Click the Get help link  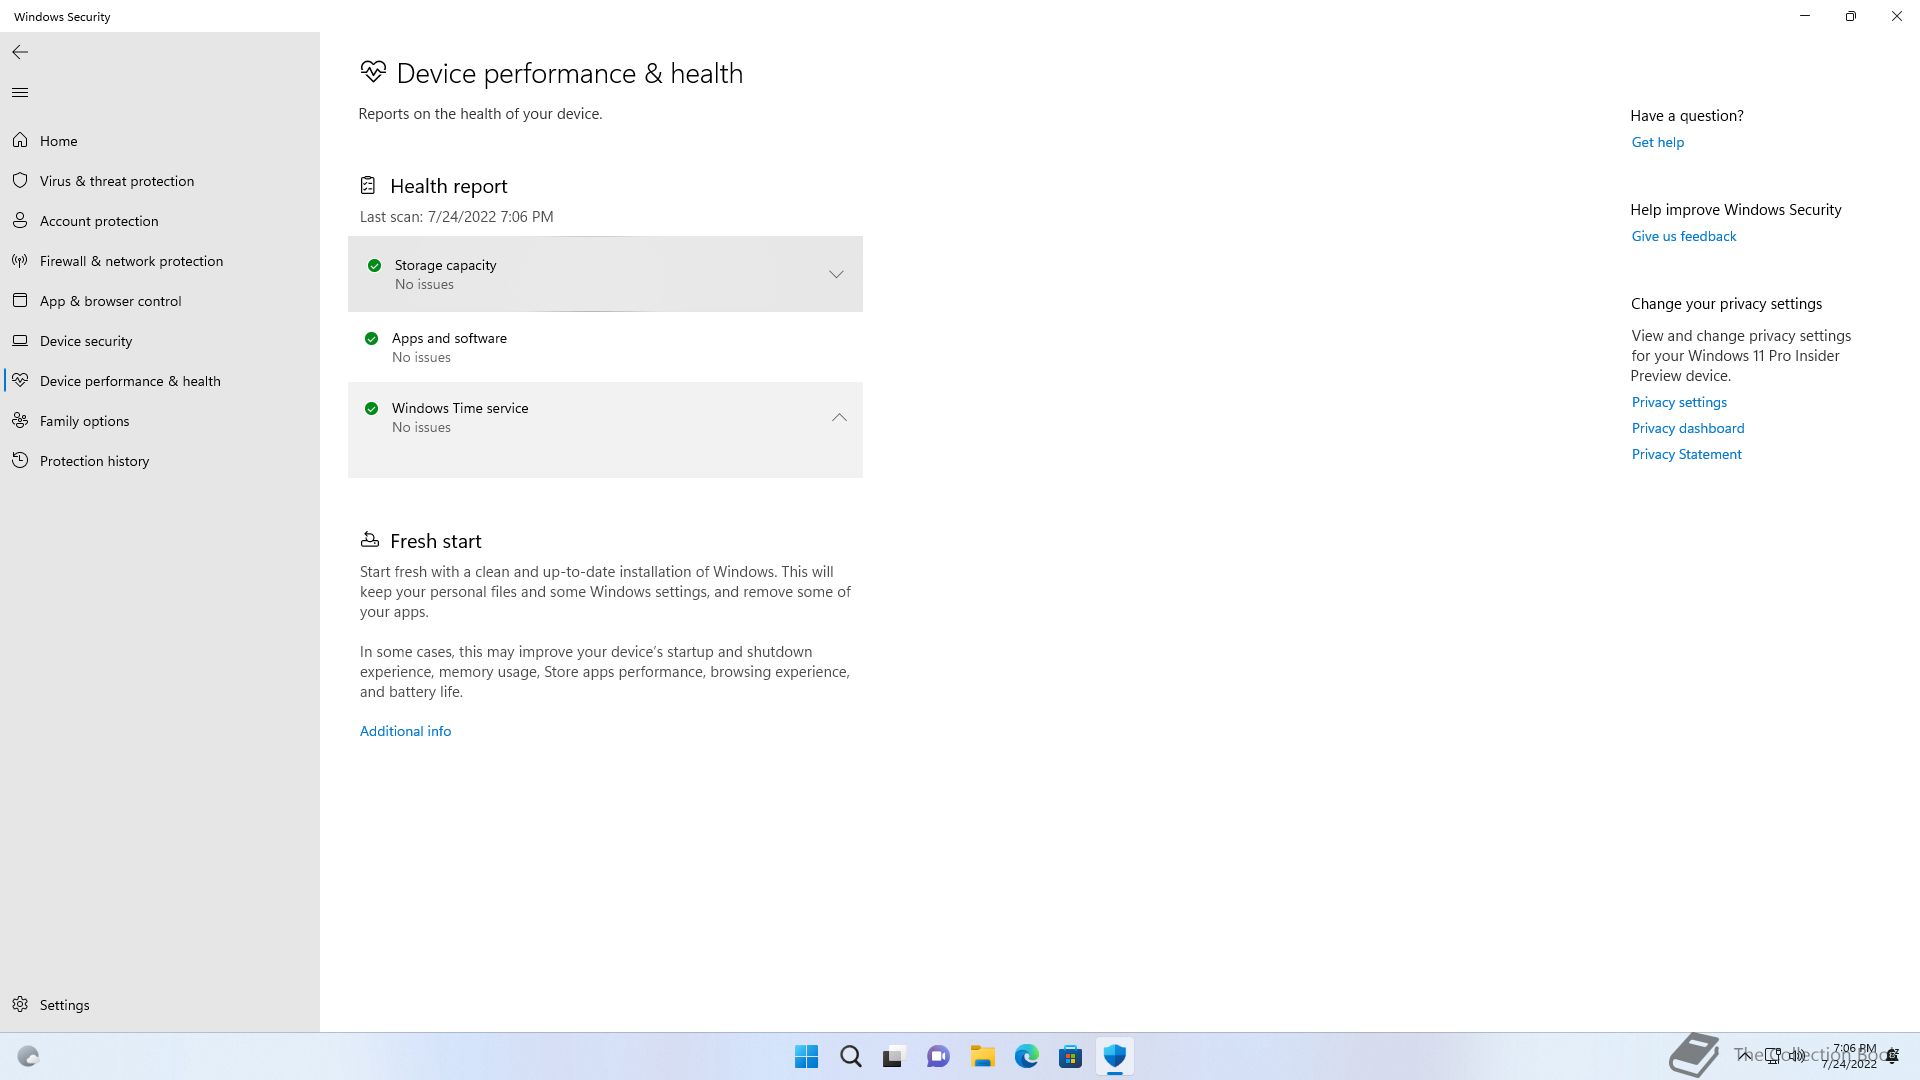1658,142
